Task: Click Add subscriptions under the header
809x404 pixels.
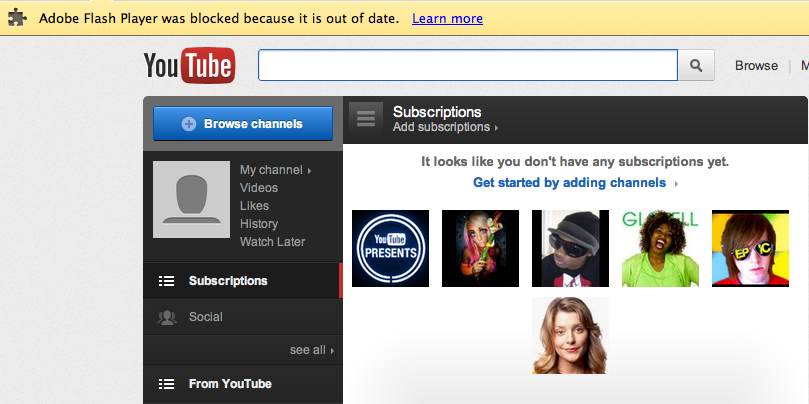Action: pyautogui.click(x=445, y=127)
